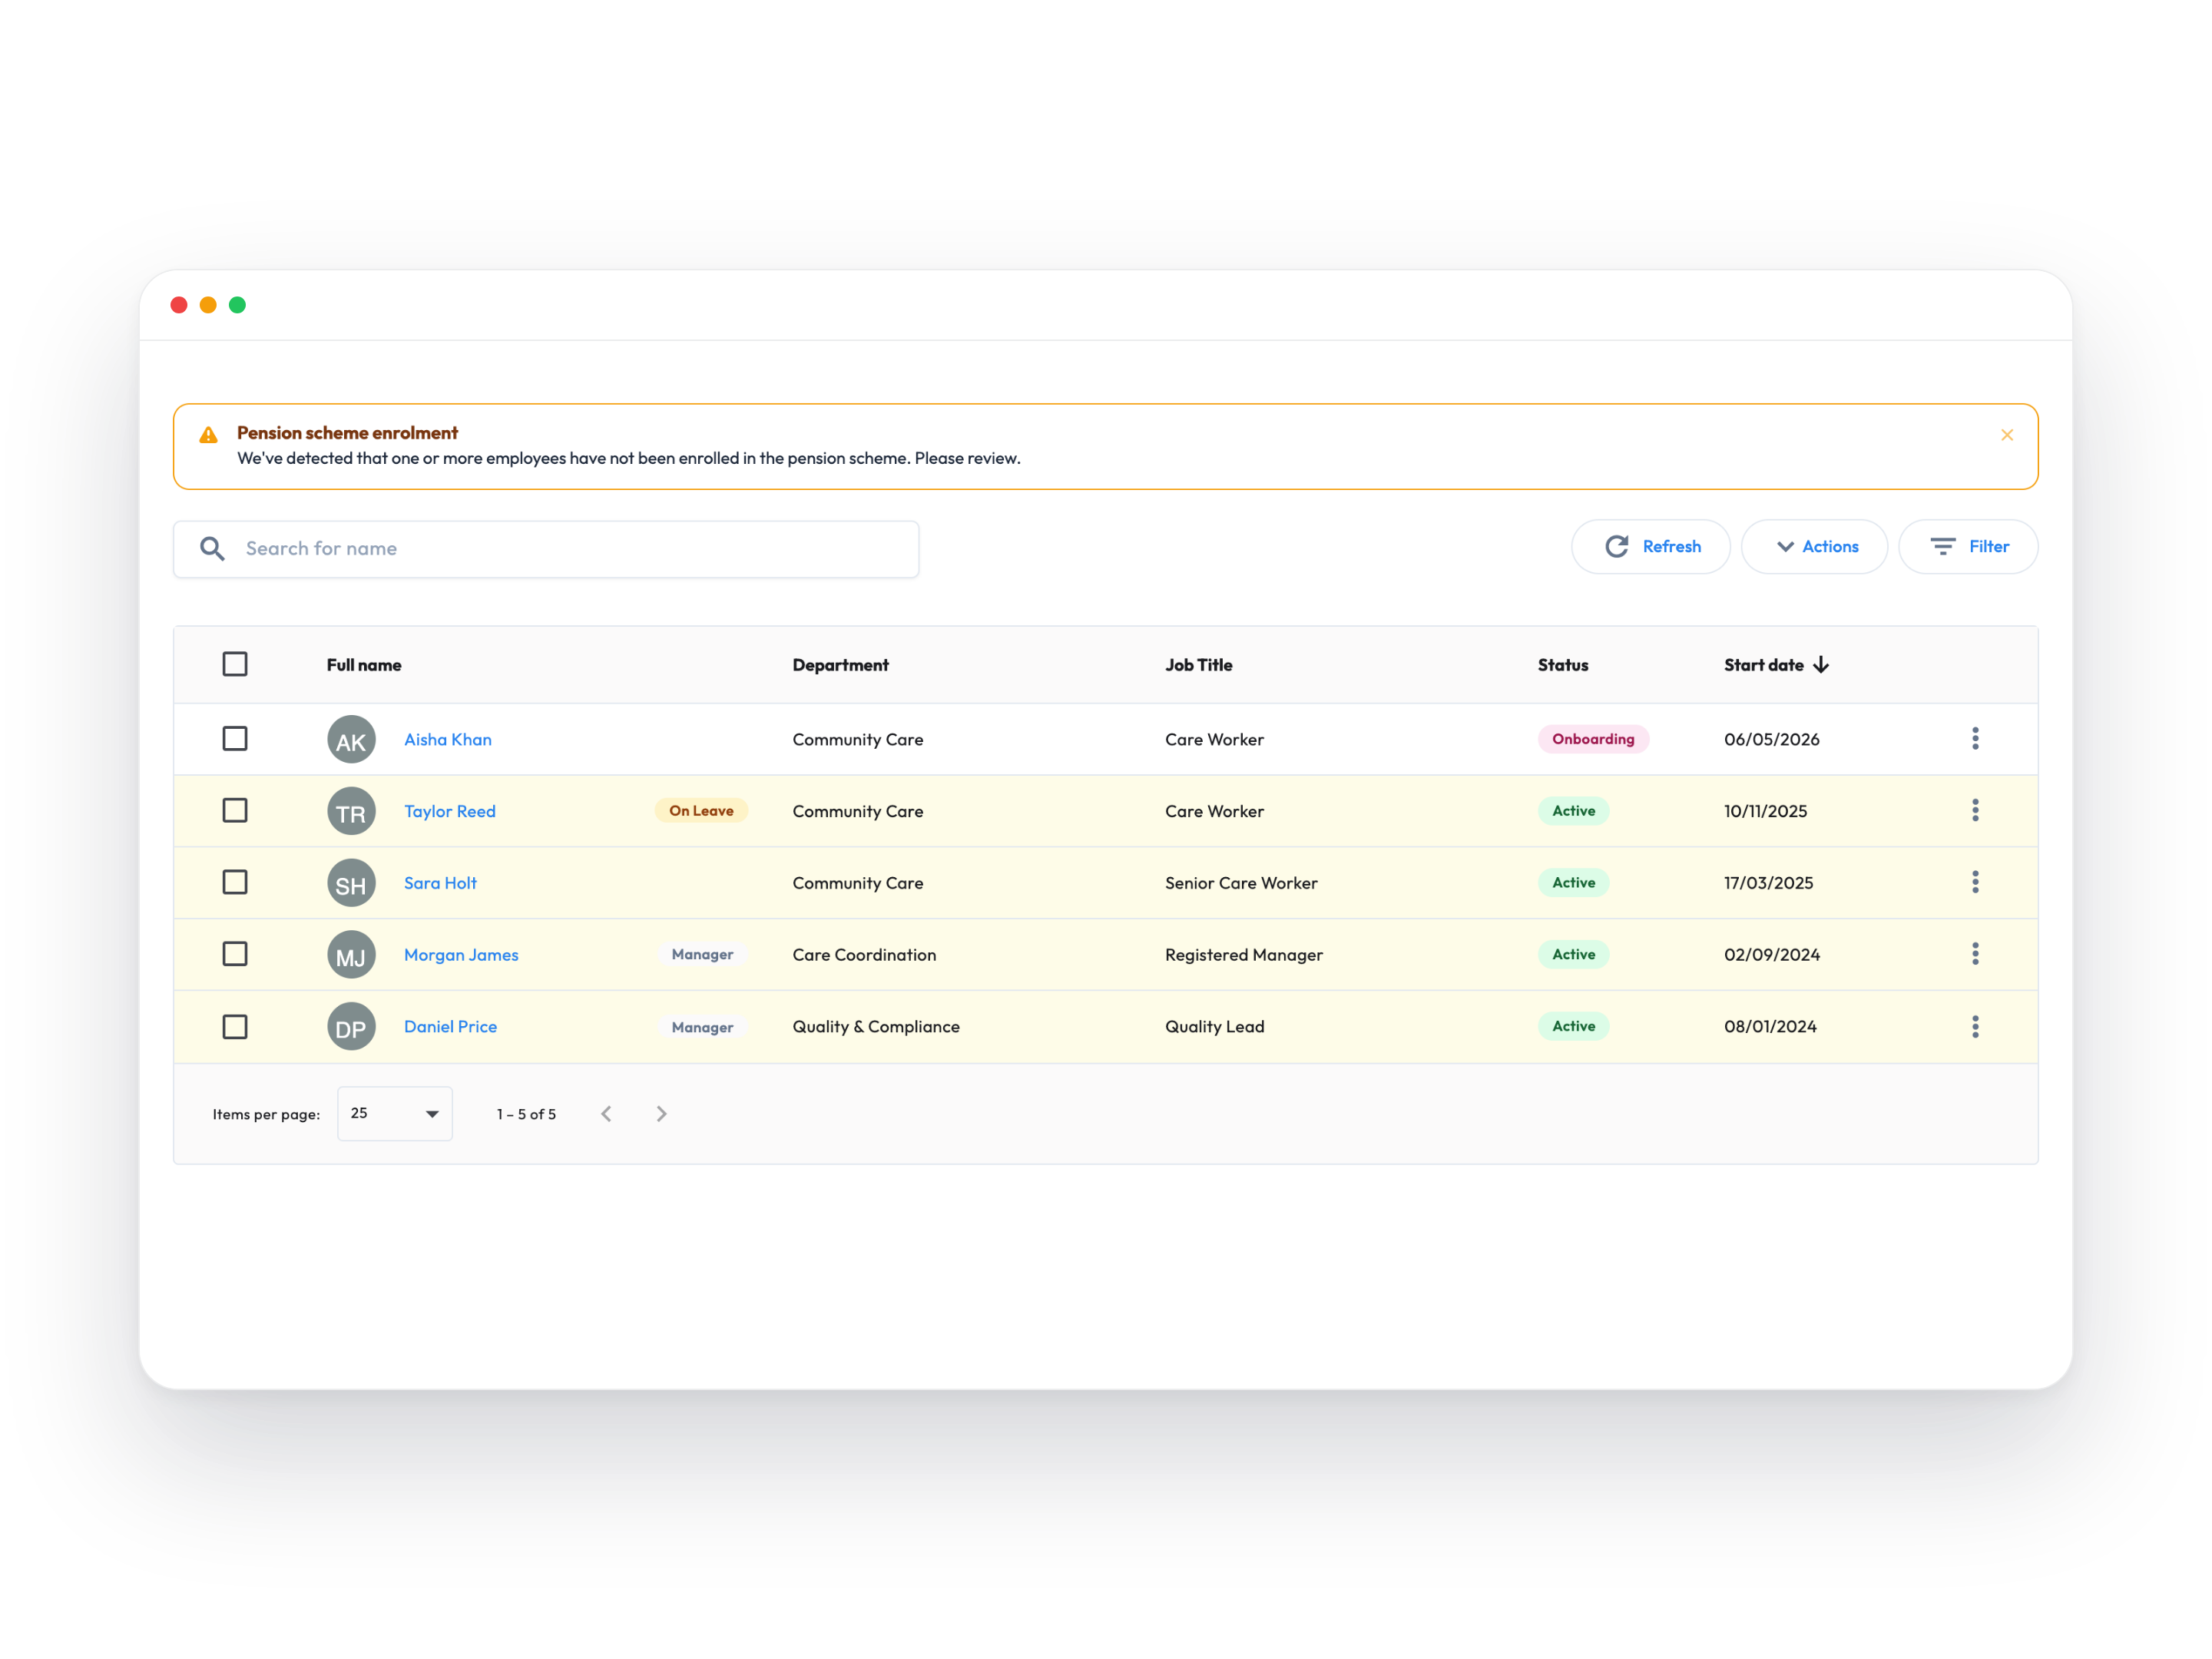
Task: Click the AK avatar icon
Action: coord(352,739)
